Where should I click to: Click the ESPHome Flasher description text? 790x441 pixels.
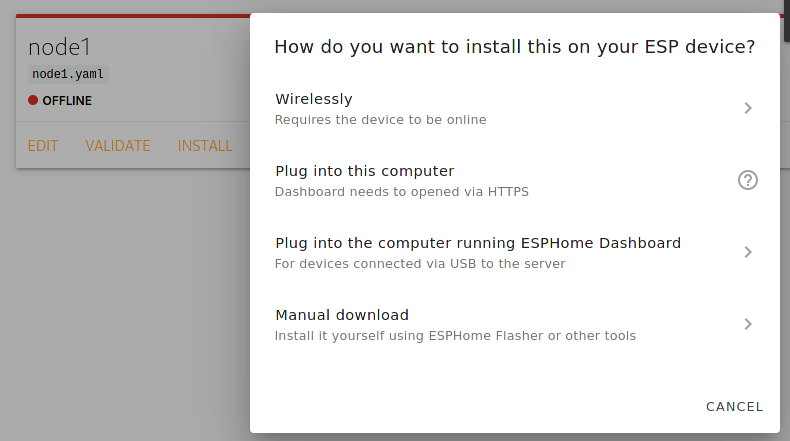point(455,336)
